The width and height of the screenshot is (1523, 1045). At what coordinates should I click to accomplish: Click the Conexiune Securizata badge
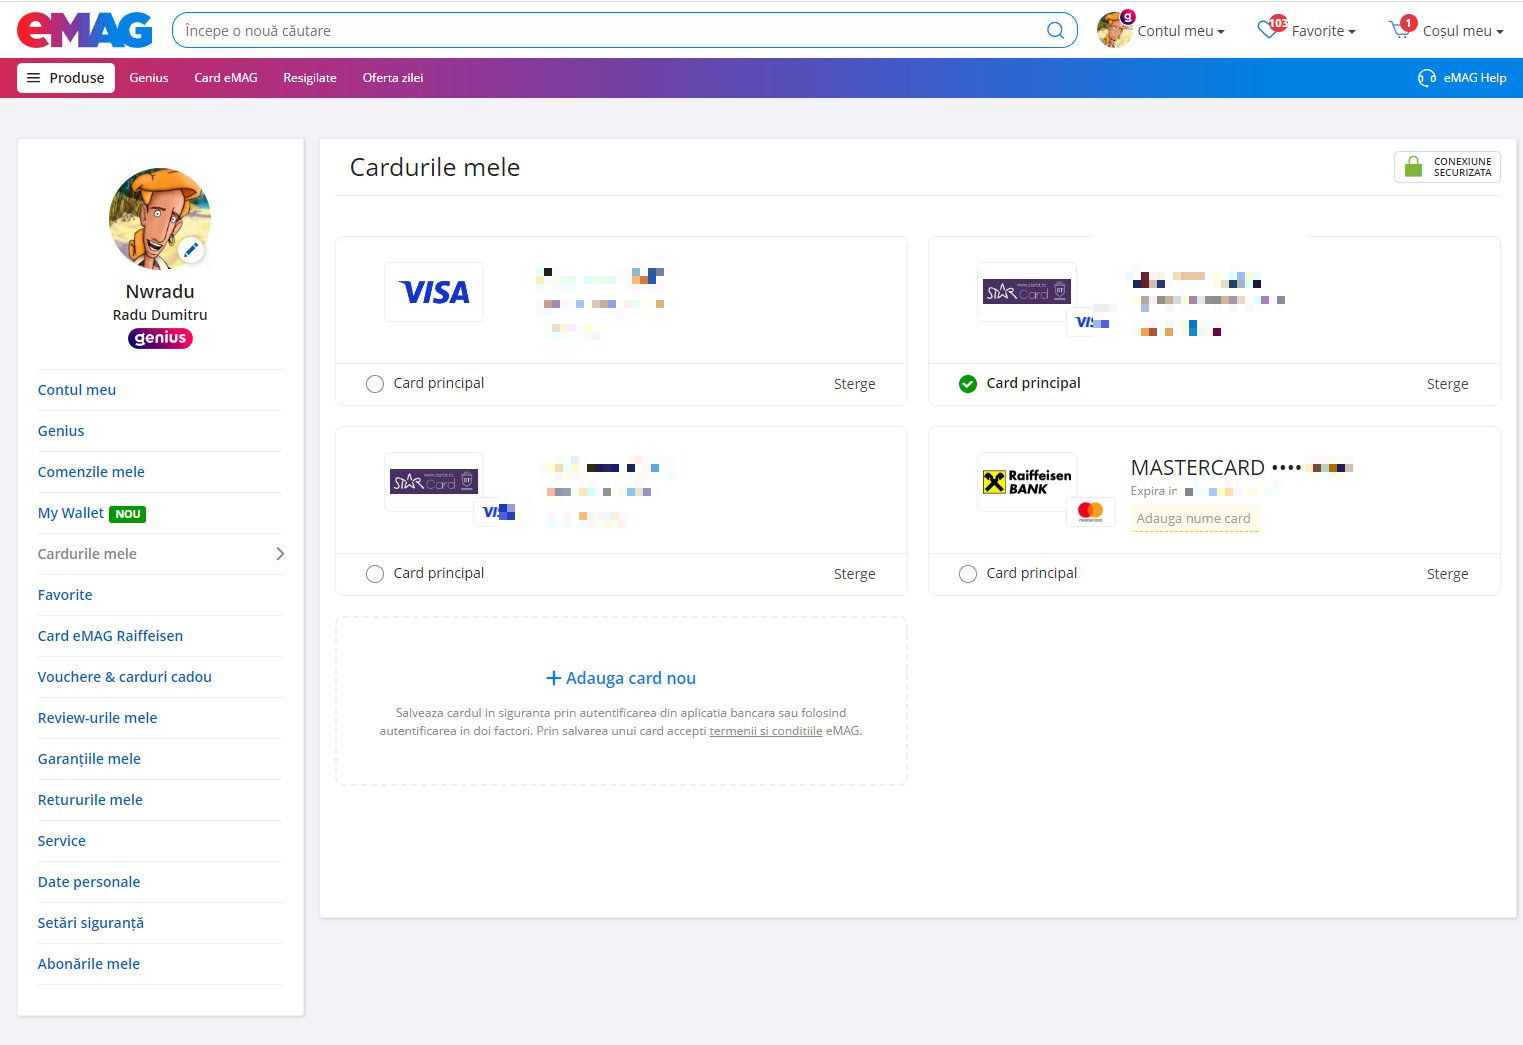[1448, 167]
